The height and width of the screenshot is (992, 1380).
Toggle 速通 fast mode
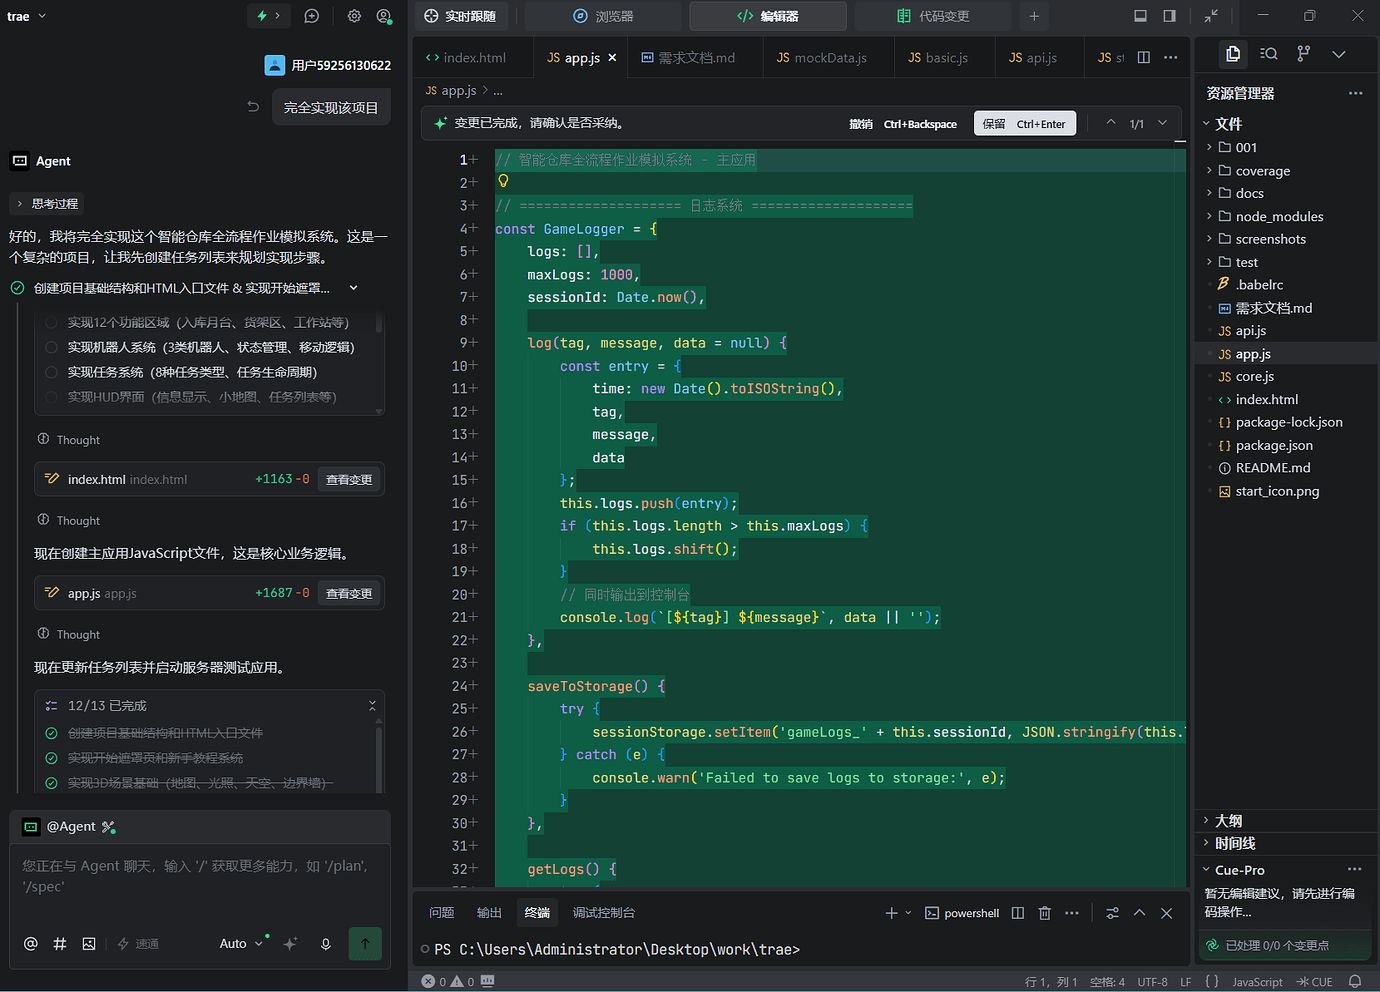pos(138,943)
